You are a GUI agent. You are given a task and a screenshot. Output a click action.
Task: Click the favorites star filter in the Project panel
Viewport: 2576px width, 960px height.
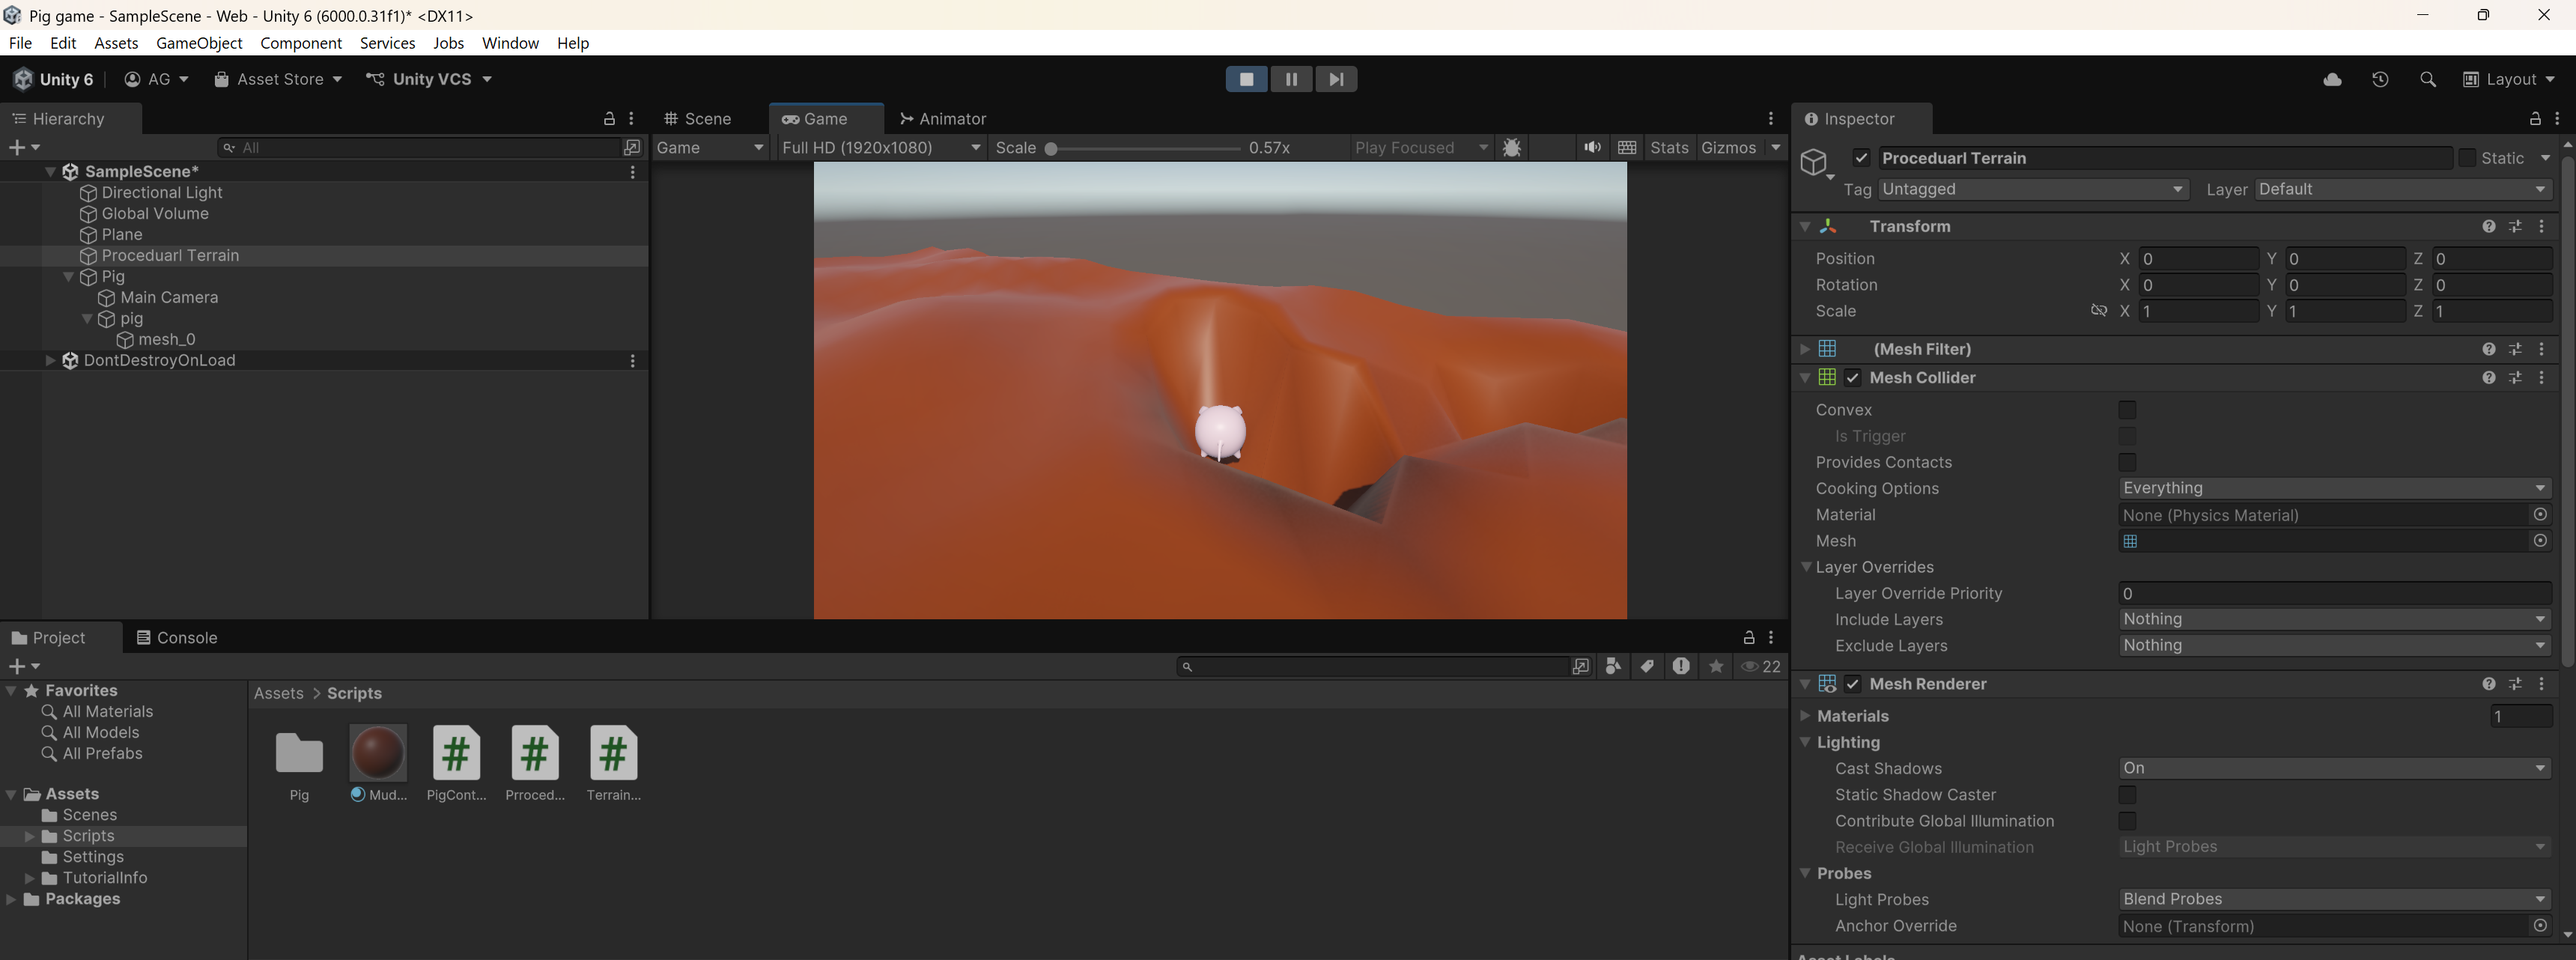(1716, 666)
